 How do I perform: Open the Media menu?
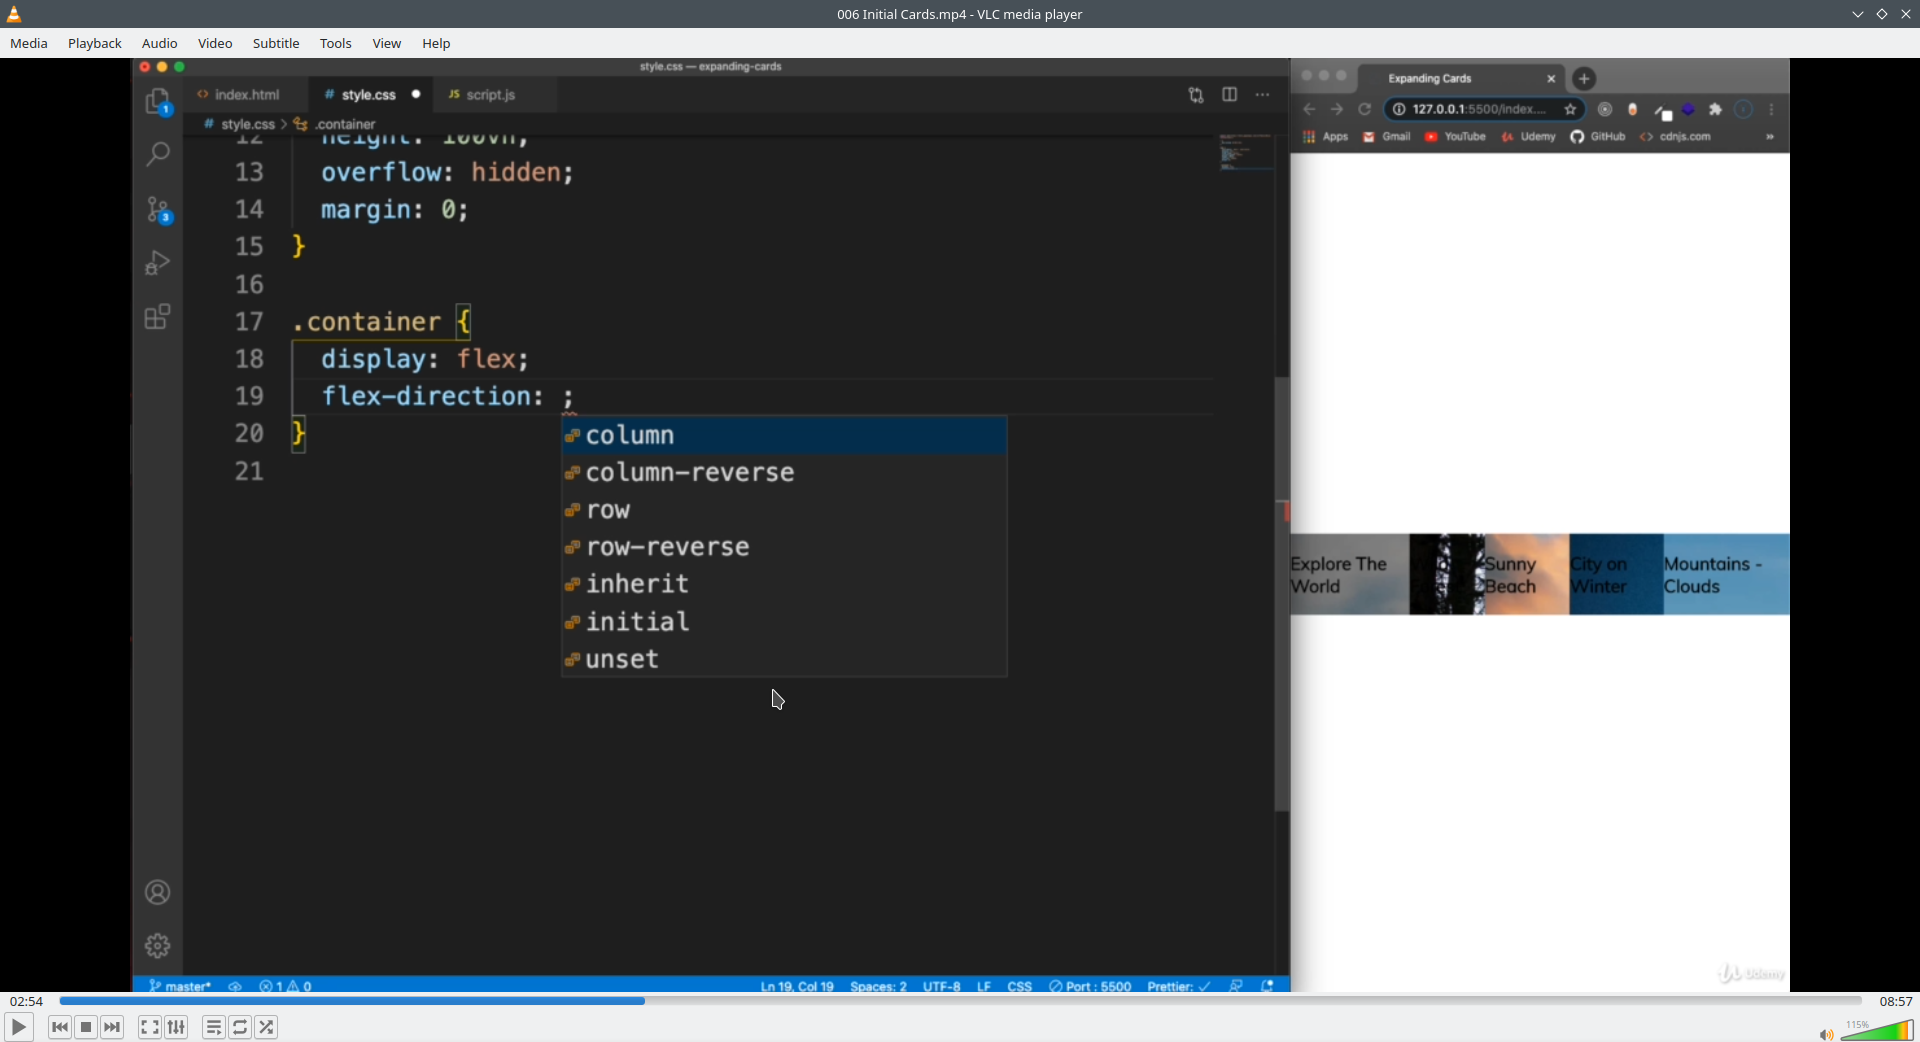[29, 43]
